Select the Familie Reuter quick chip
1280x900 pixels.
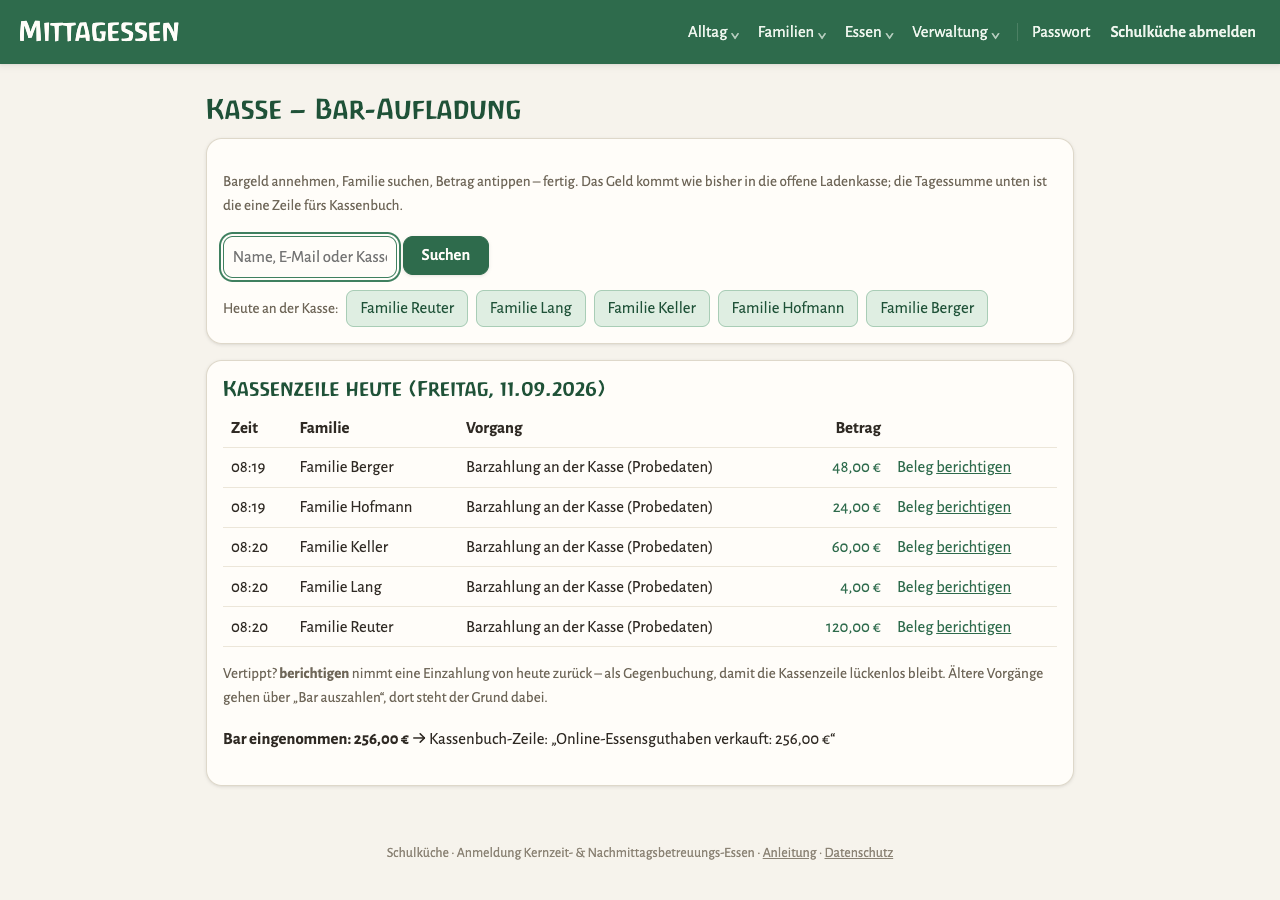[407, 308]
